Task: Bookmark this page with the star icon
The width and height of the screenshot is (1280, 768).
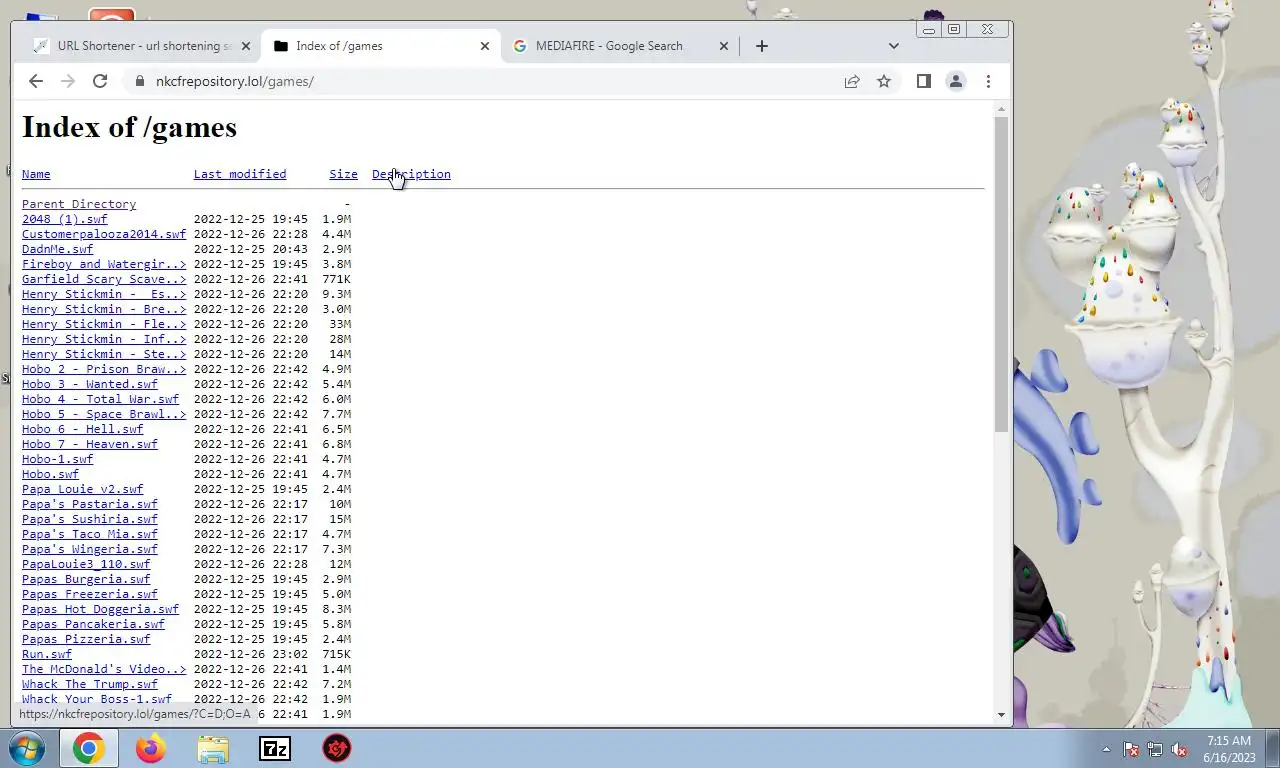Action: (x=884, y=81)
